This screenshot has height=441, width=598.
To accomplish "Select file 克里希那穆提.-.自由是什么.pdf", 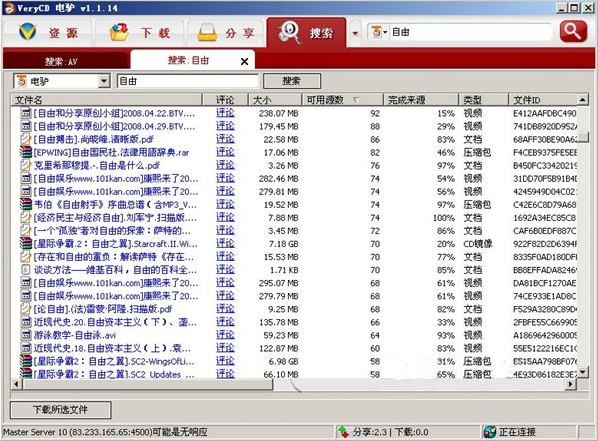I will tap(96, 166).
